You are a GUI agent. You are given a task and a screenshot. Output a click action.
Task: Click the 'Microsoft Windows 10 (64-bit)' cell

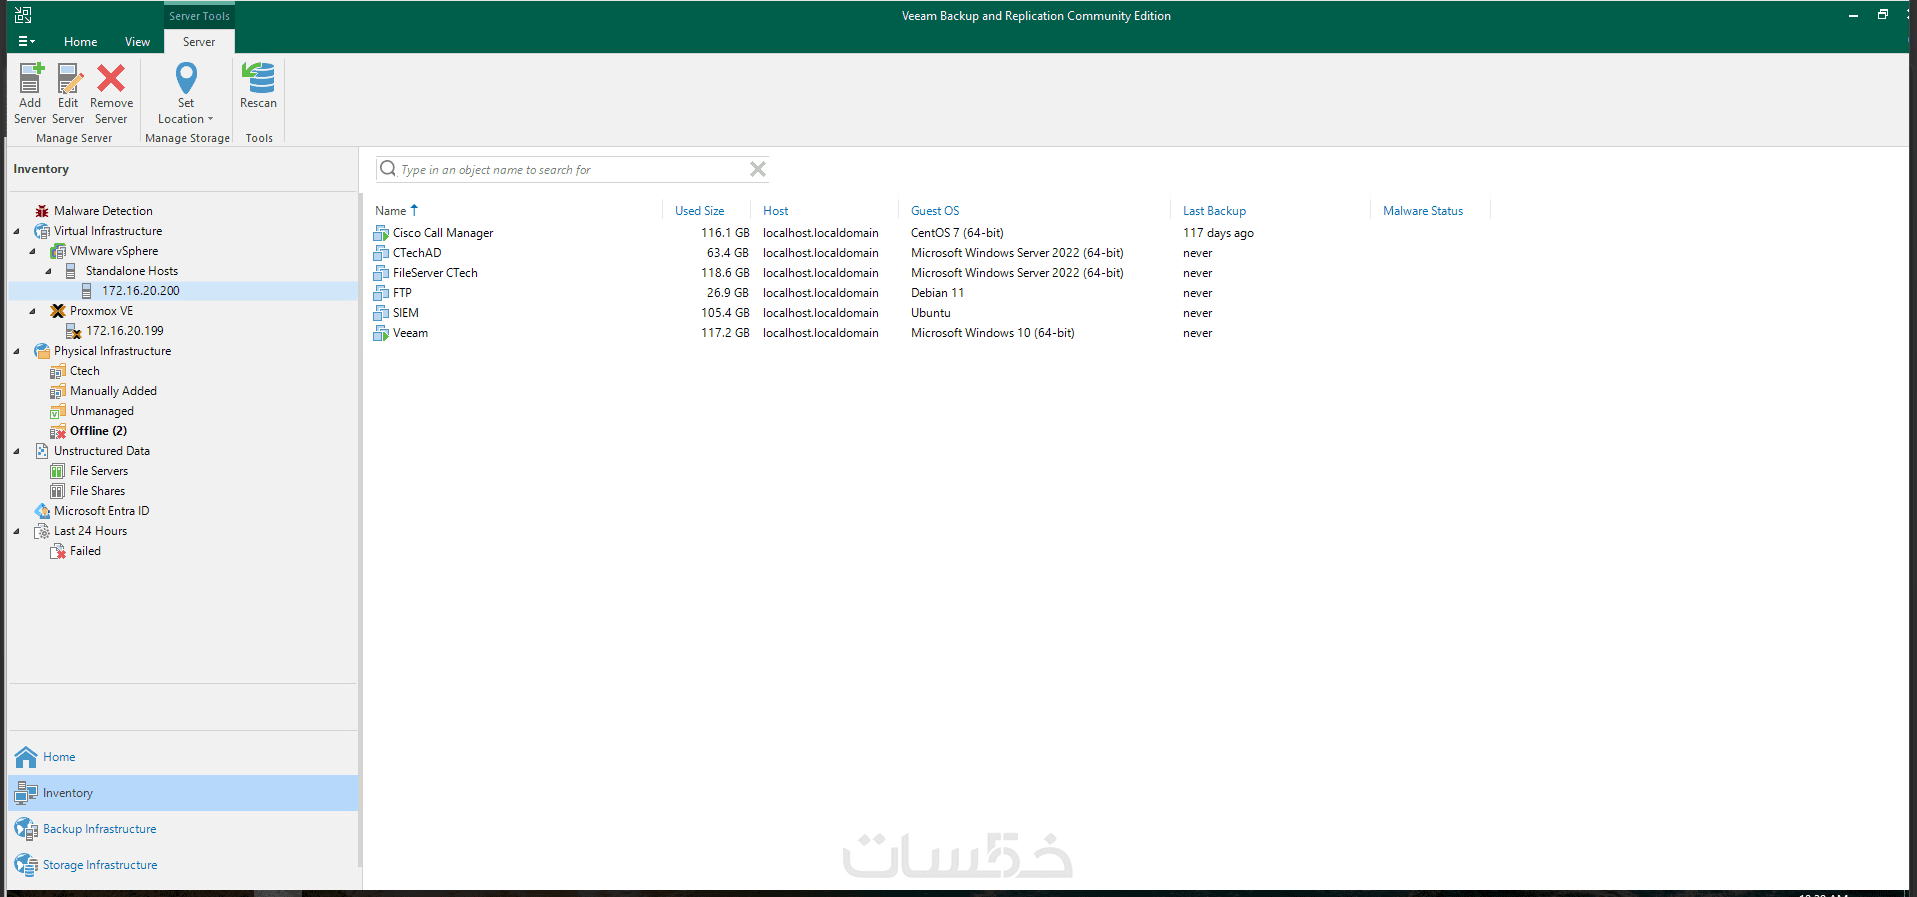coord(993,333)
